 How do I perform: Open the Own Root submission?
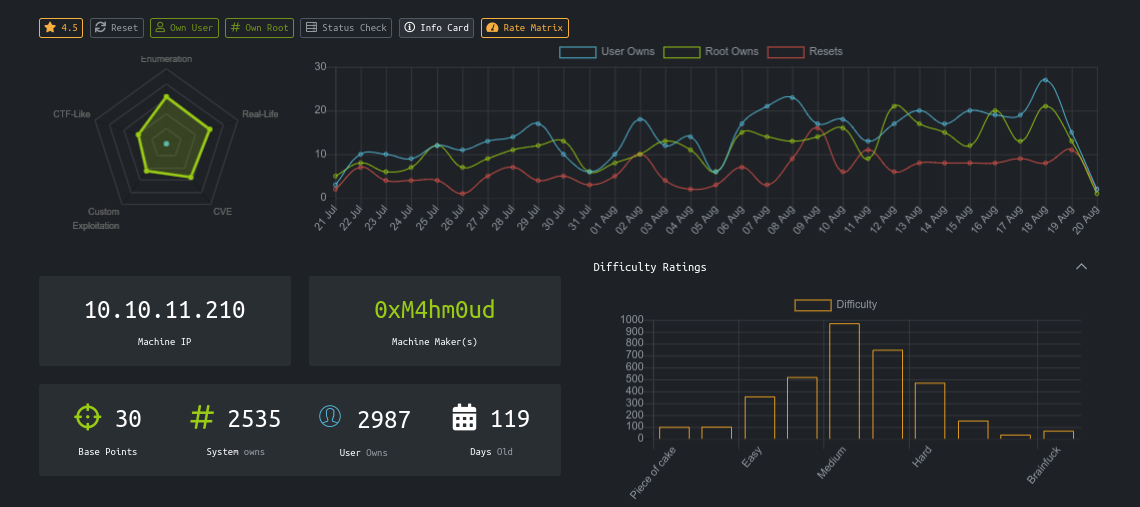[x=259, y=28]
